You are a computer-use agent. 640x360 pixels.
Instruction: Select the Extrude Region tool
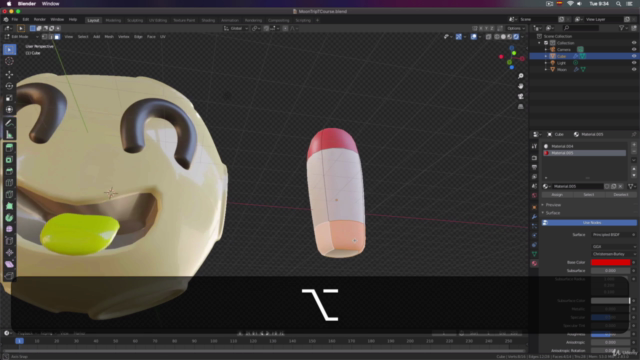pyautogui.click(x=9, y=148)
